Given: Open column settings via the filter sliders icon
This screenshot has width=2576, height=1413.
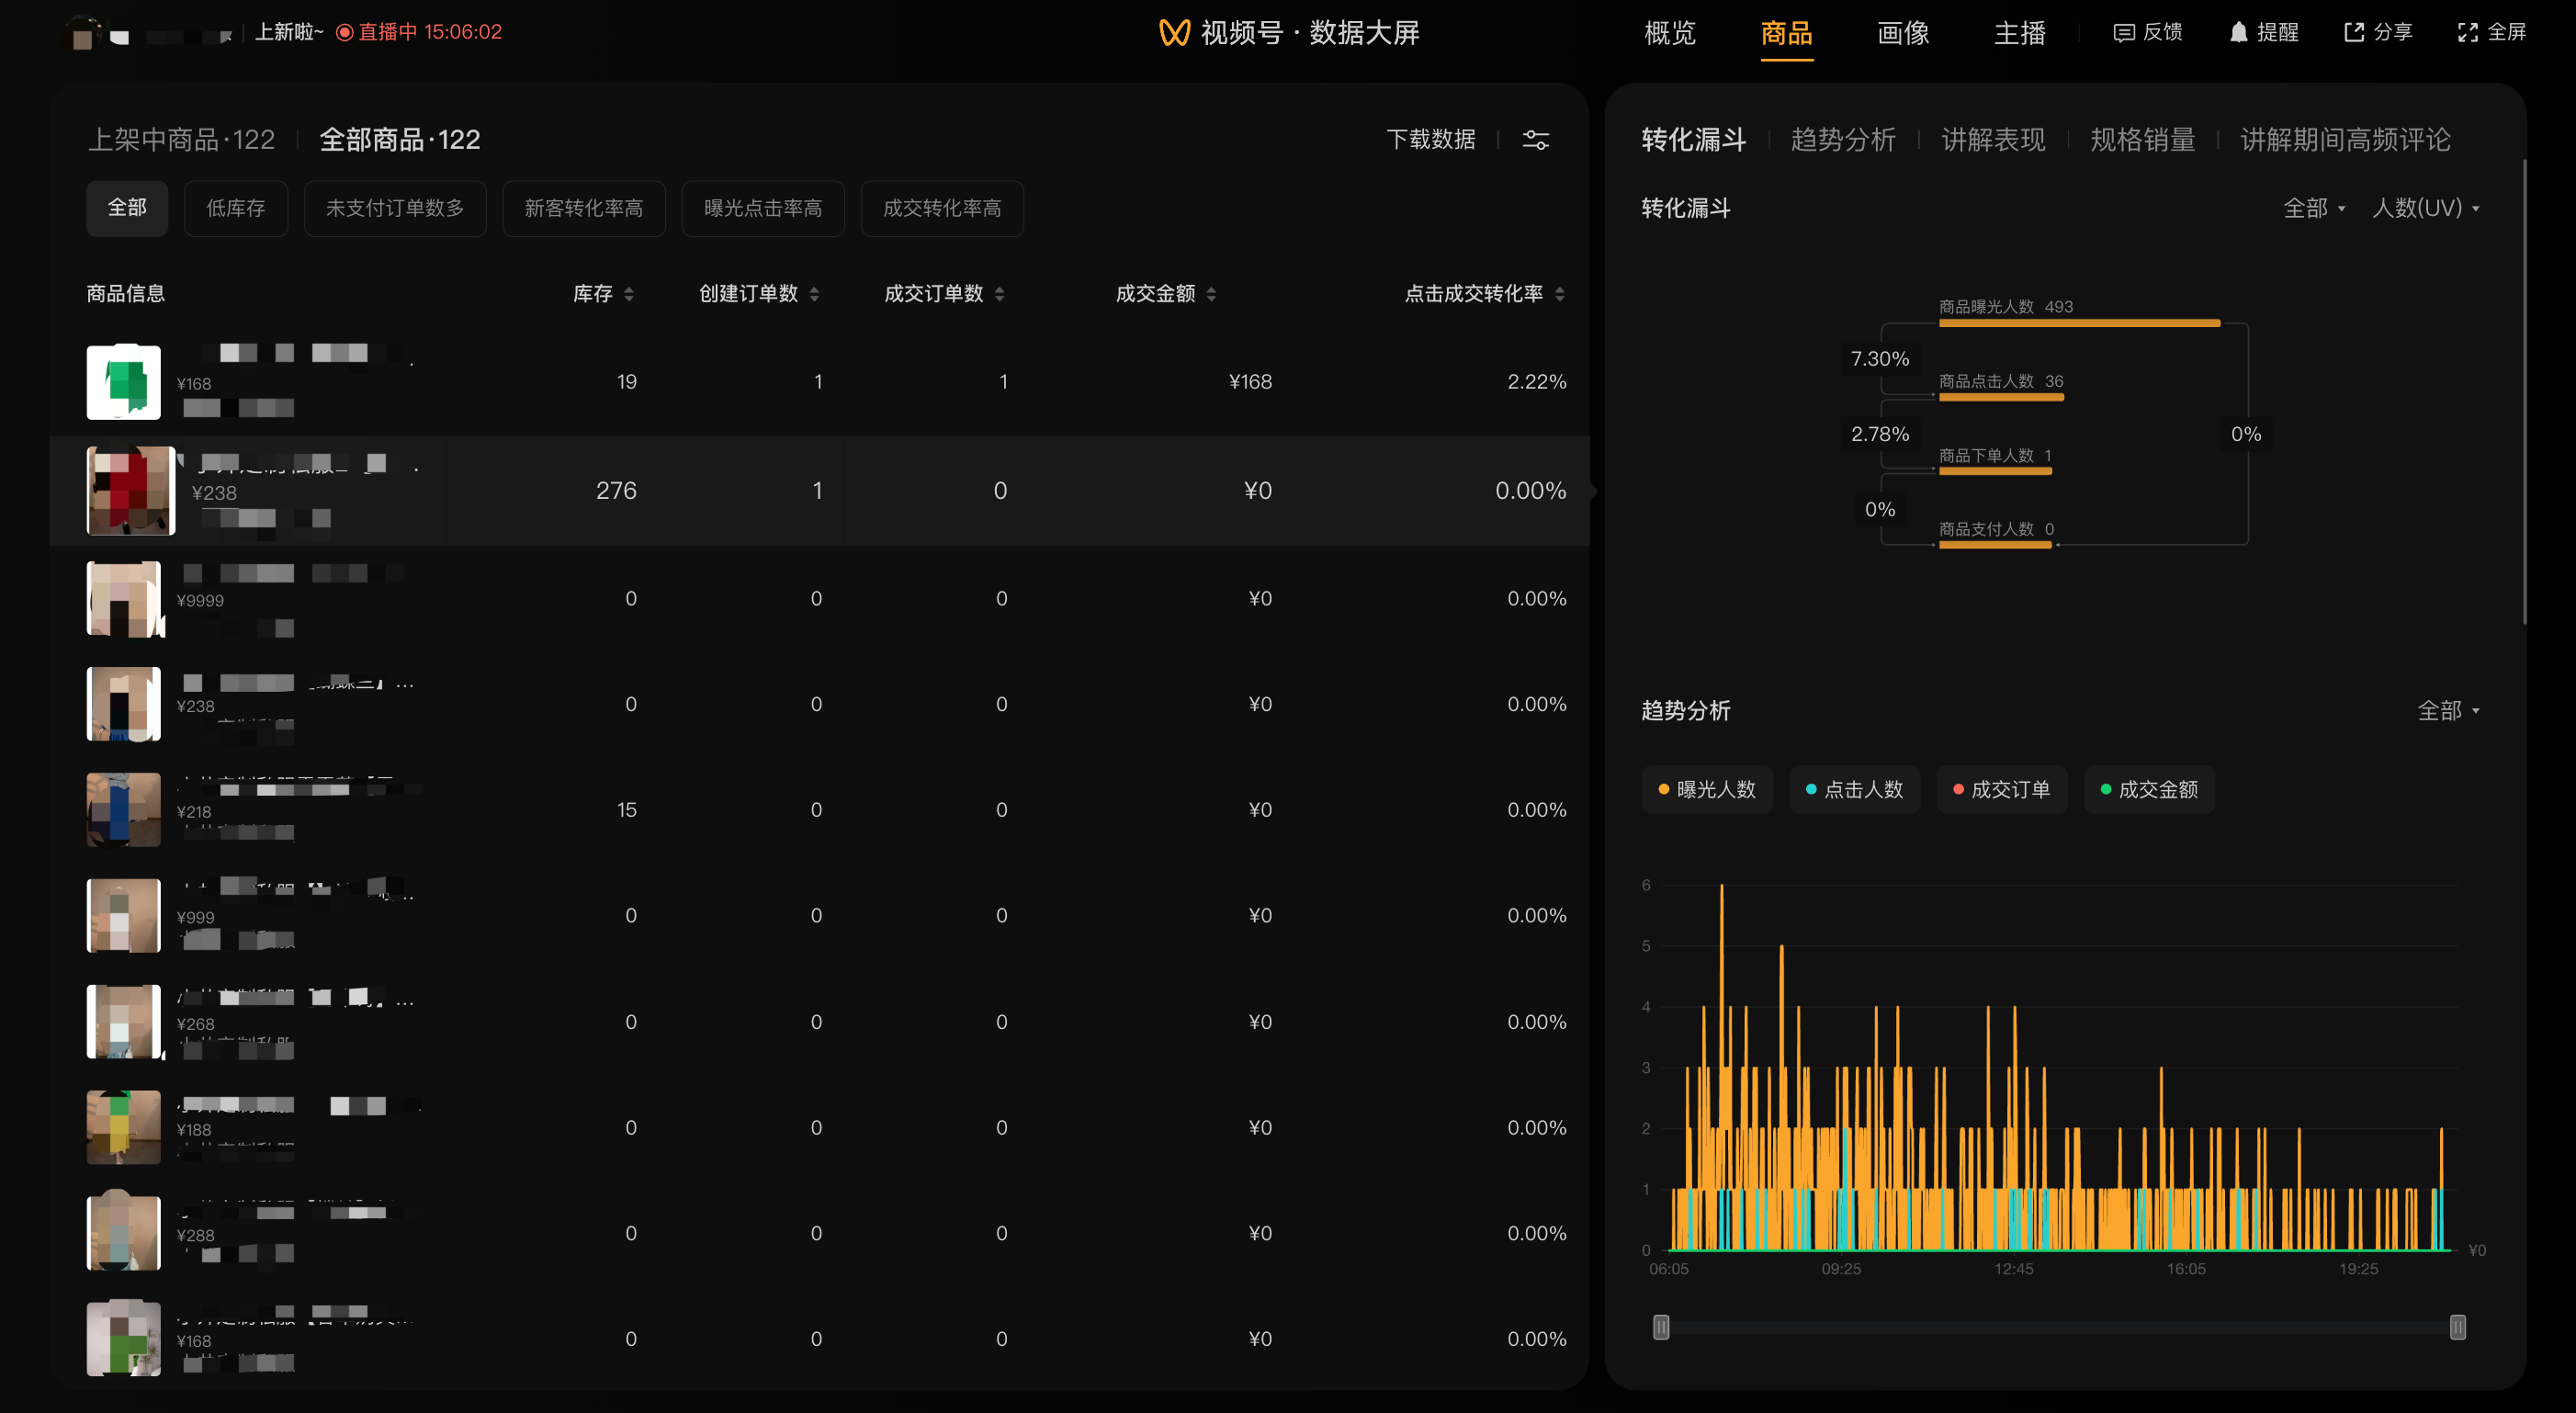Looking at the screenshot, I should [1535, 140].
